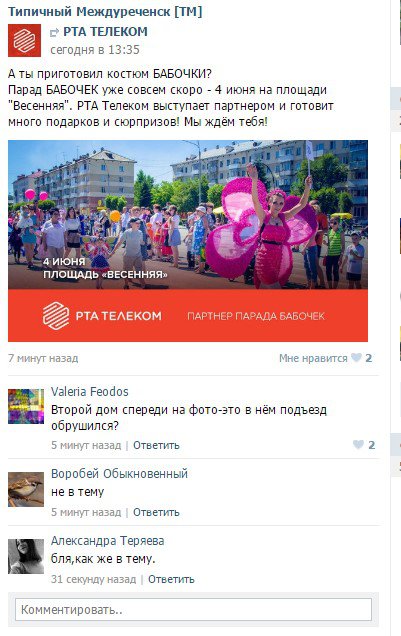Screen dimensions: 401x636
Task: Open Типичный Междуреченск [ТМ] community link
Action: tap(105, 12)
